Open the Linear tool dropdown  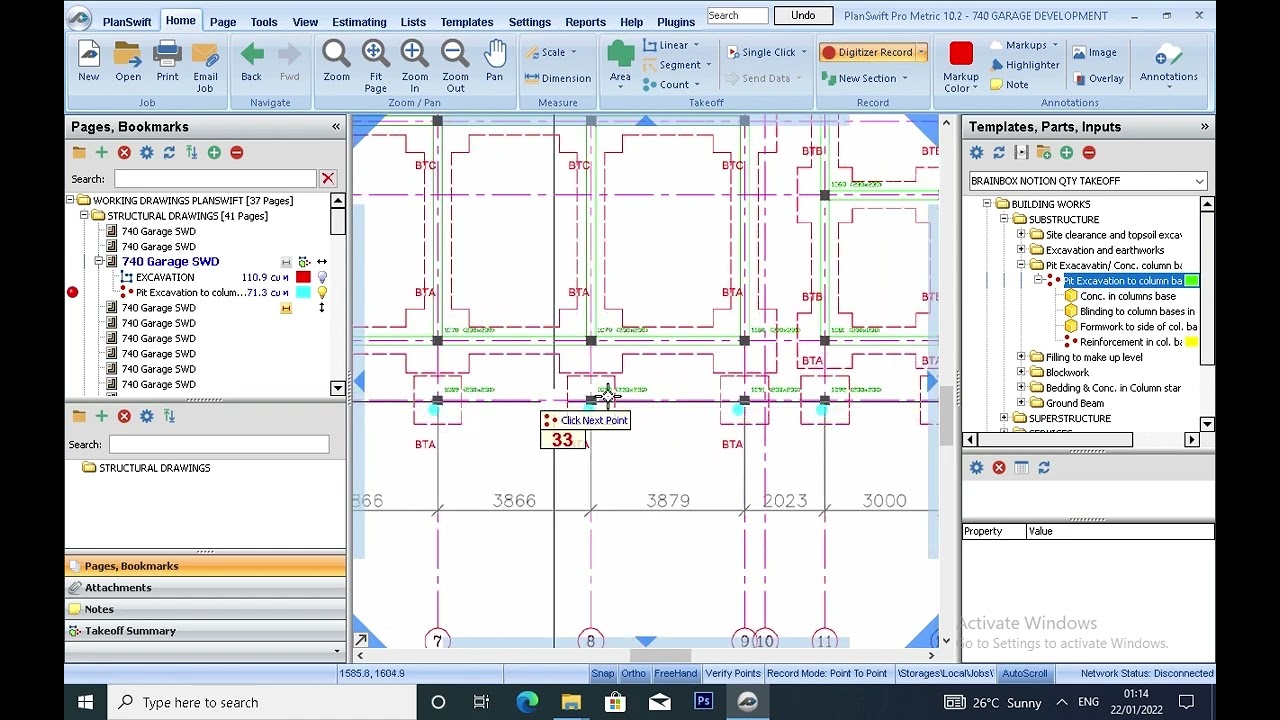pyautogui.click(x=696, y=45)
